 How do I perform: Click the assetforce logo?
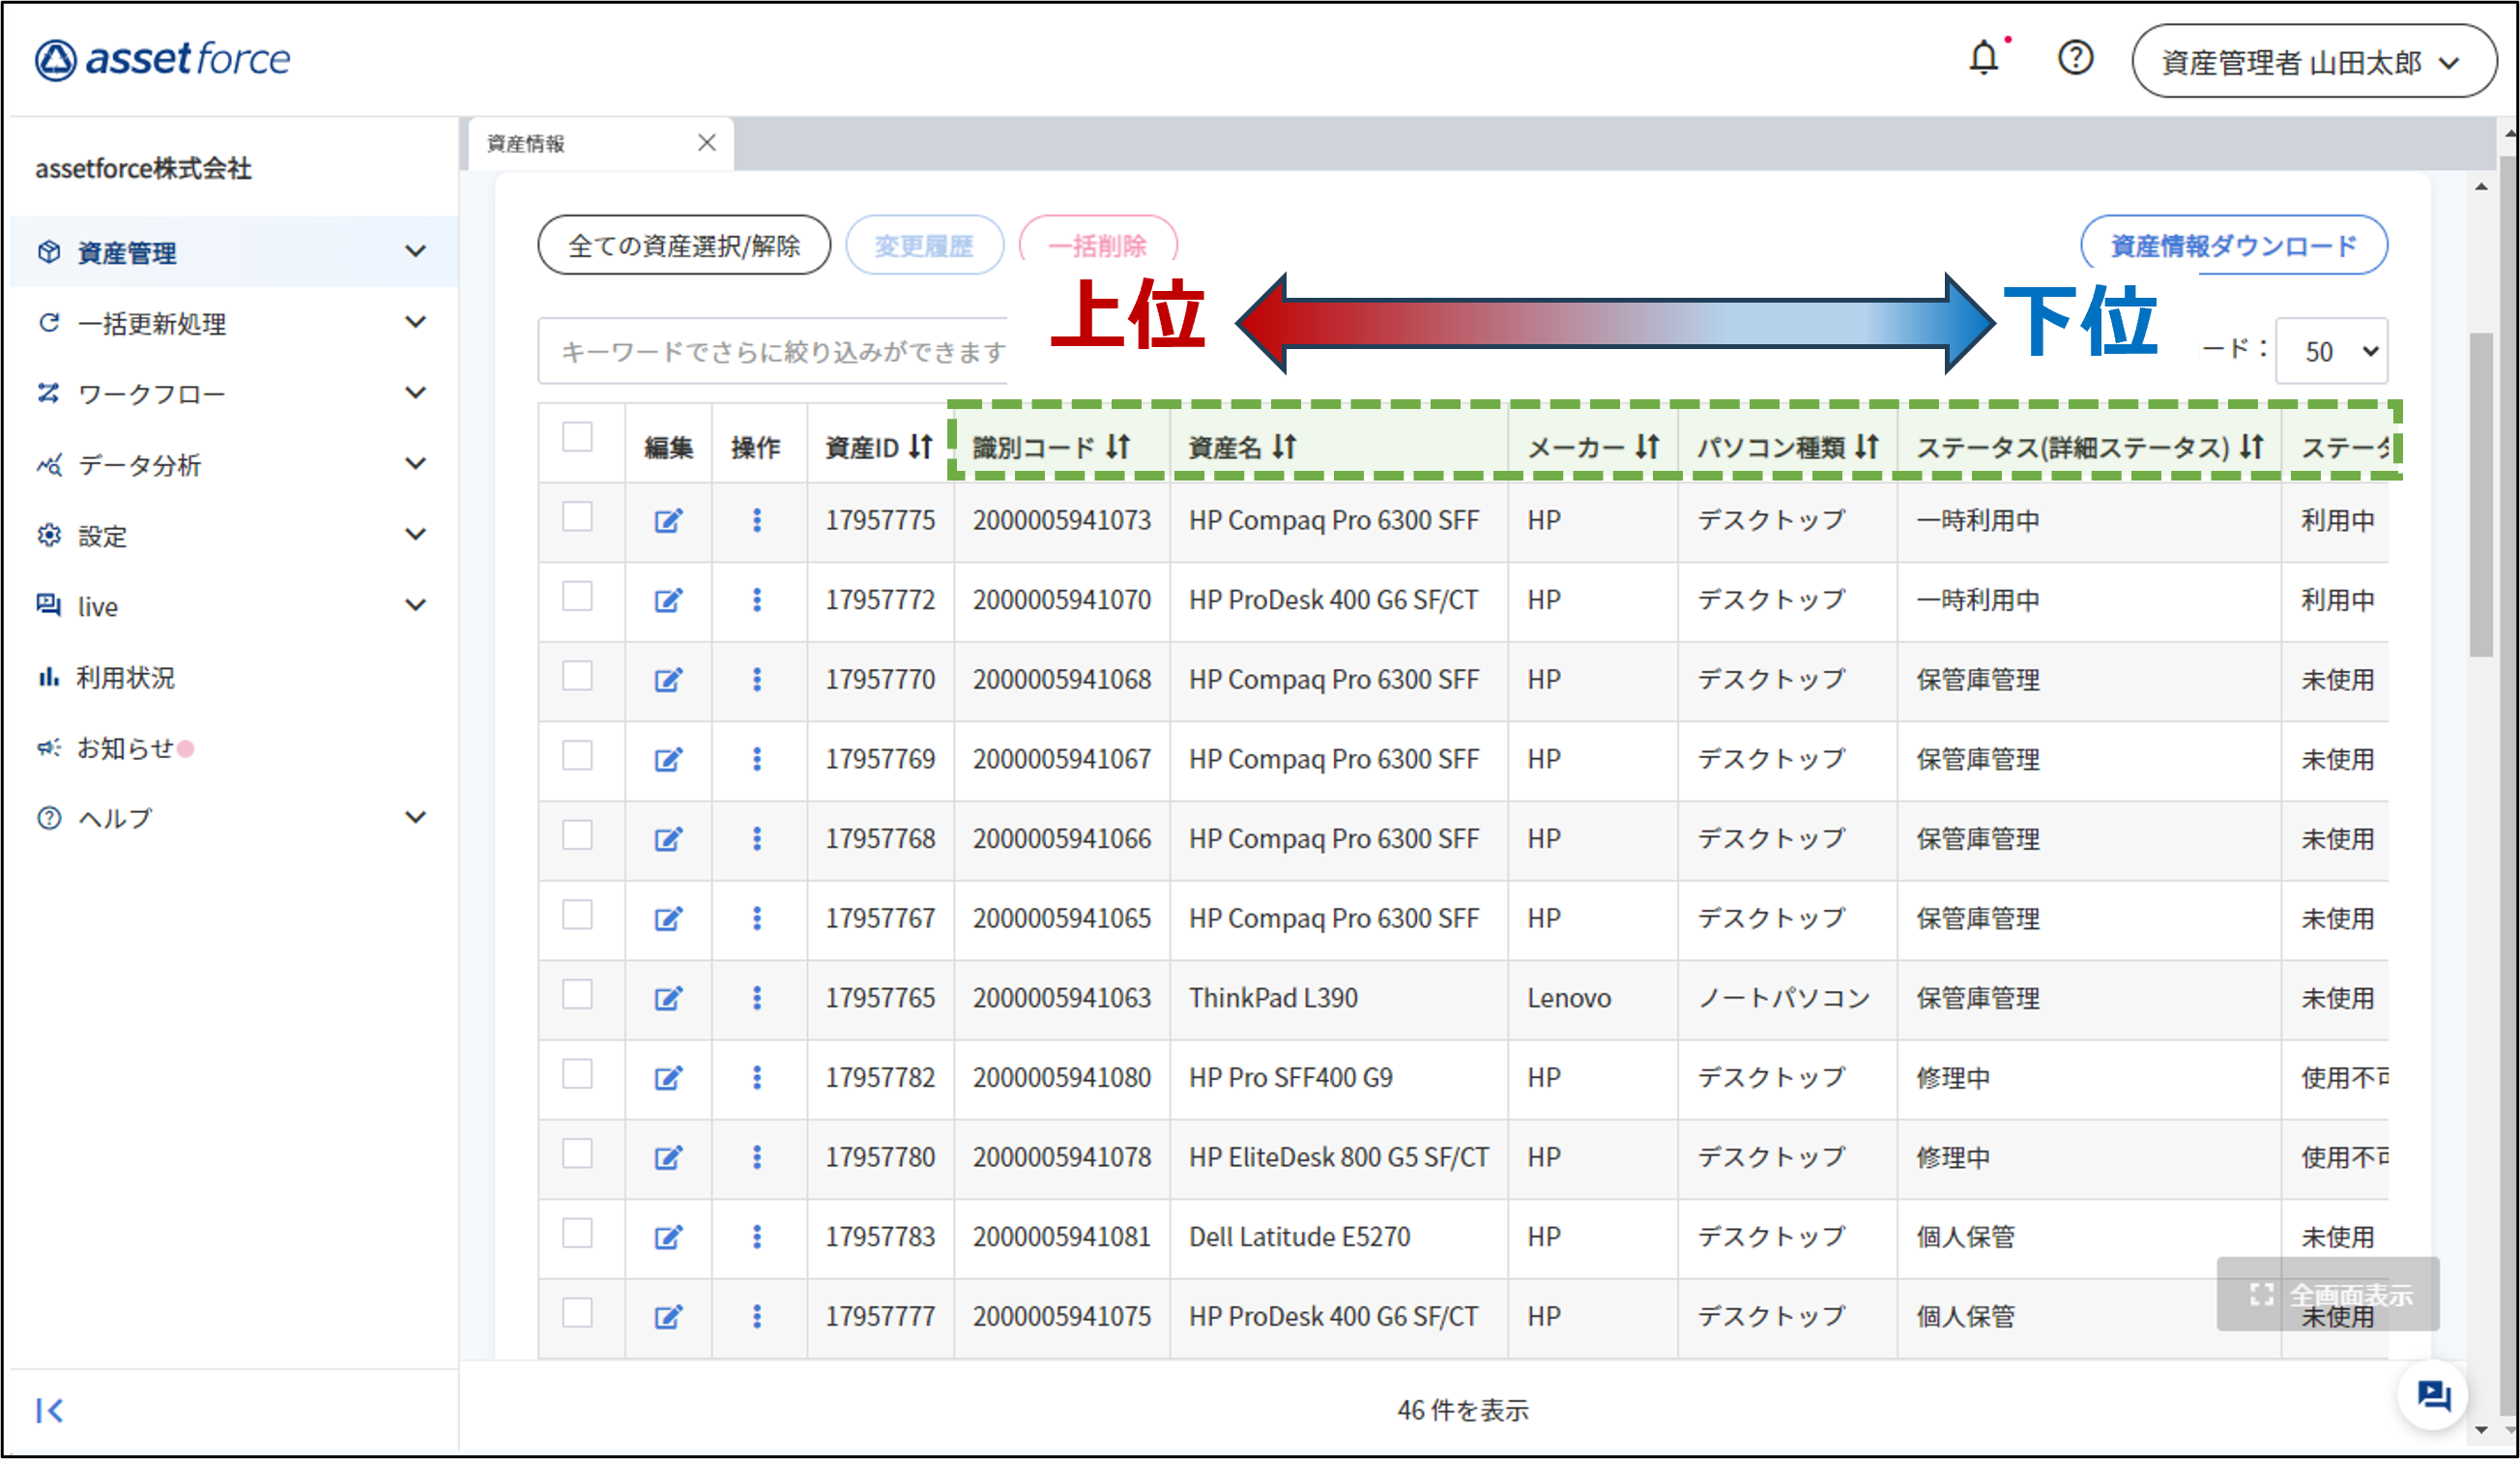(x=162, y=59)
